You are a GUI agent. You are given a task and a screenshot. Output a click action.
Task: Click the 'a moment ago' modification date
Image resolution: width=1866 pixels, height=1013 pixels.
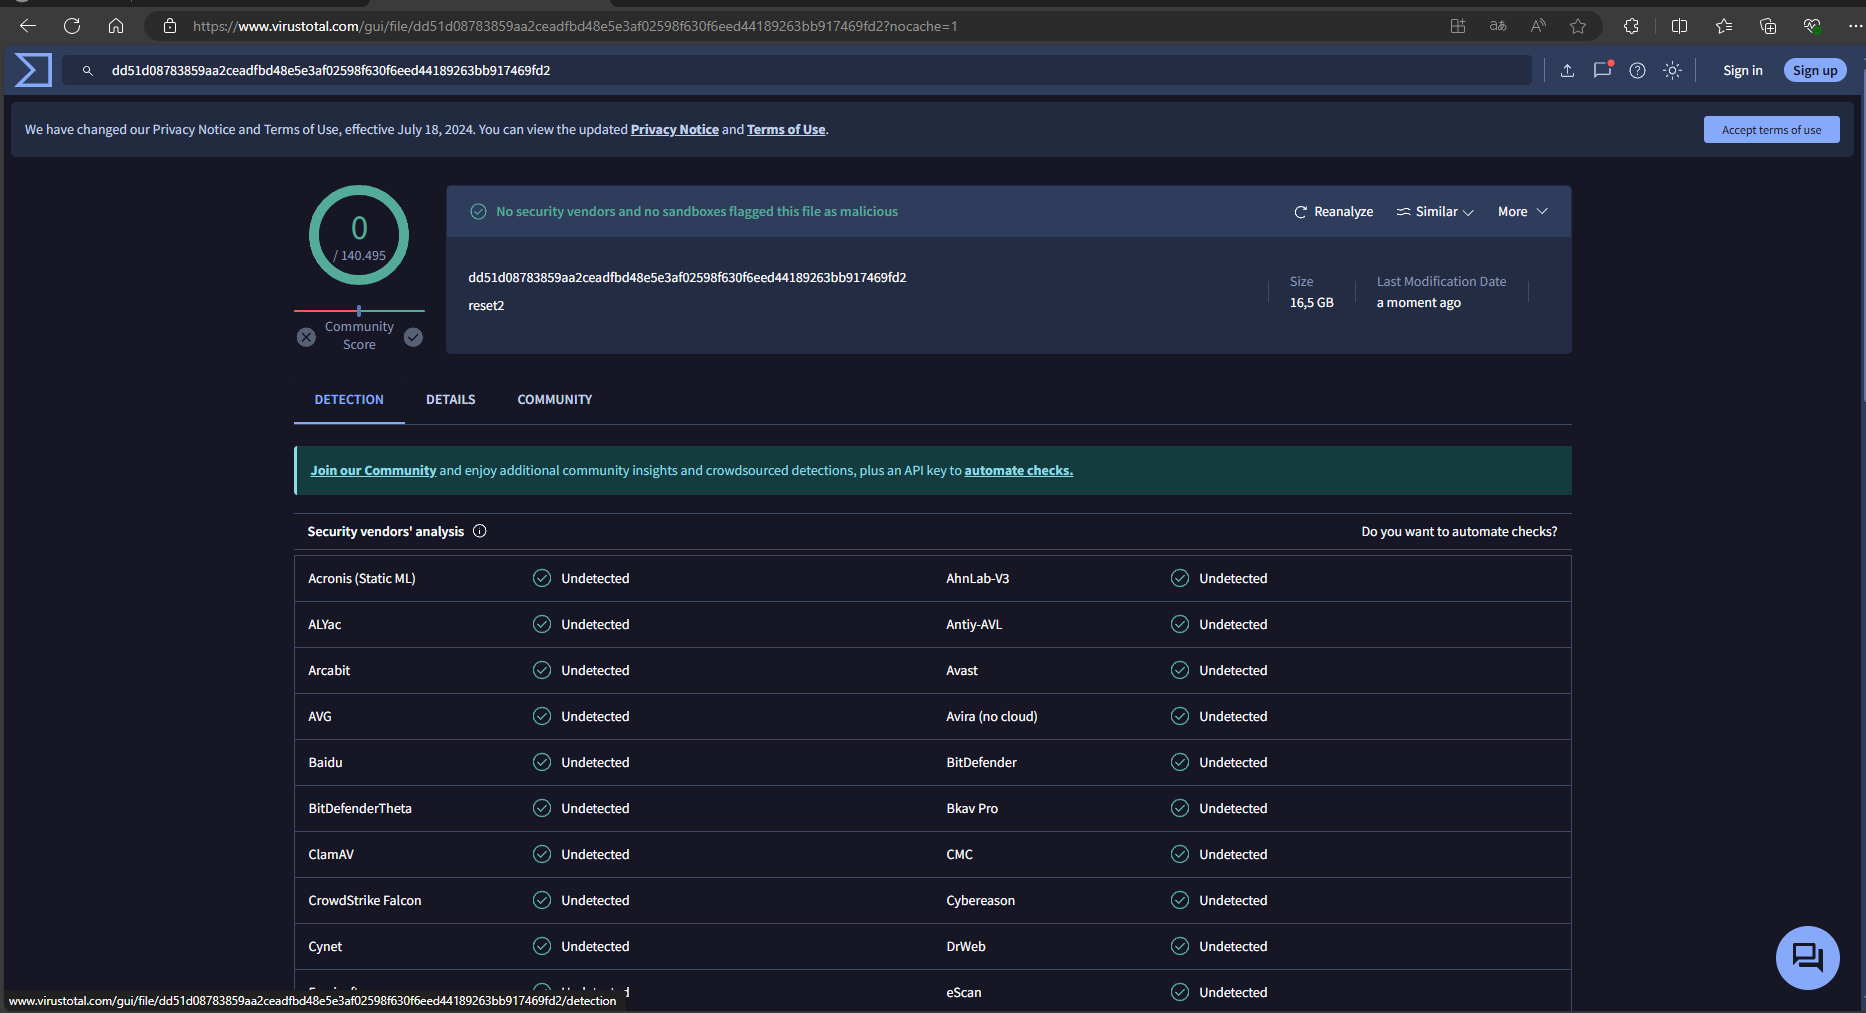(1418, 302)
